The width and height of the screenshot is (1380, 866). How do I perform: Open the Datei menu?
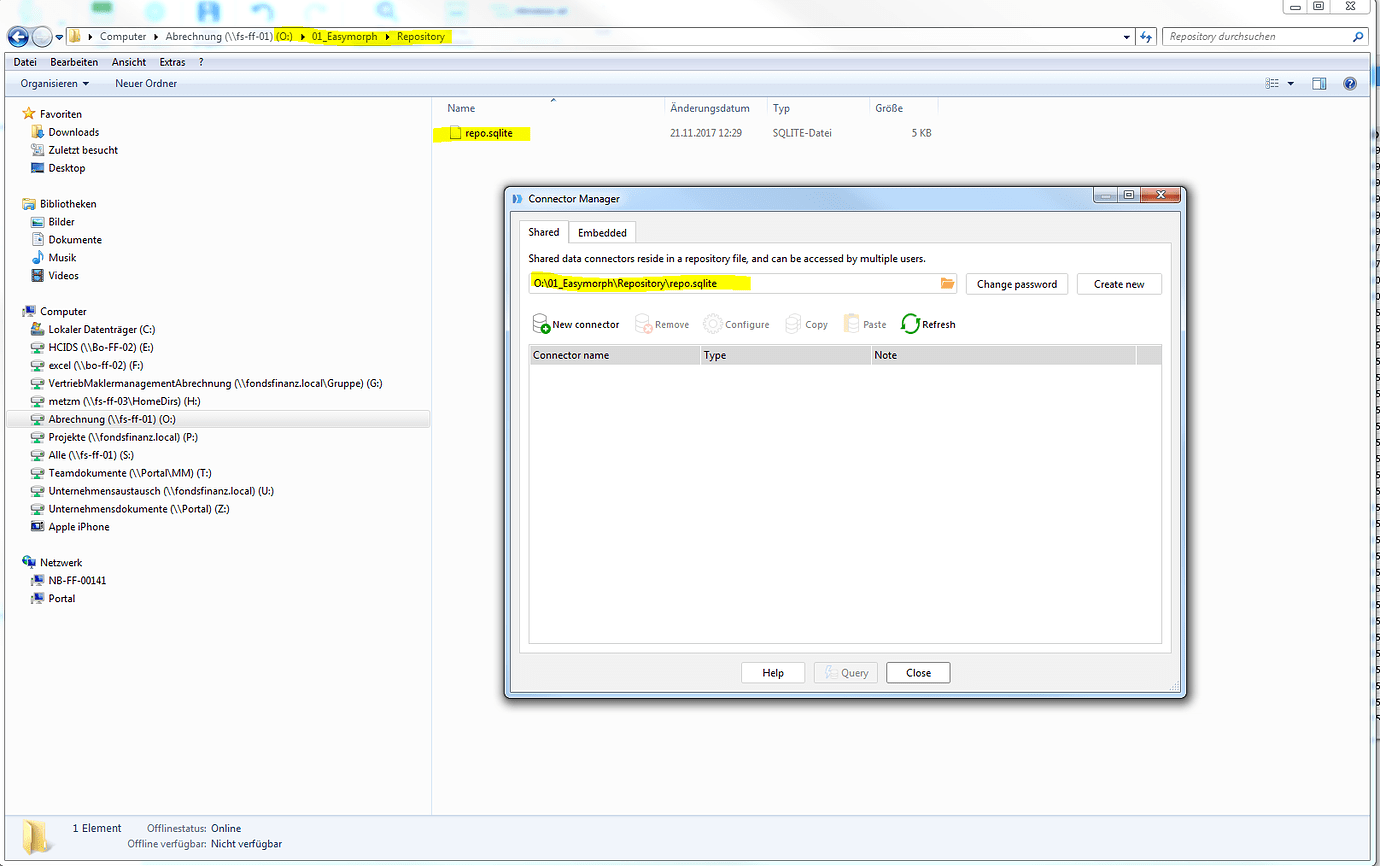coord(25,62)
